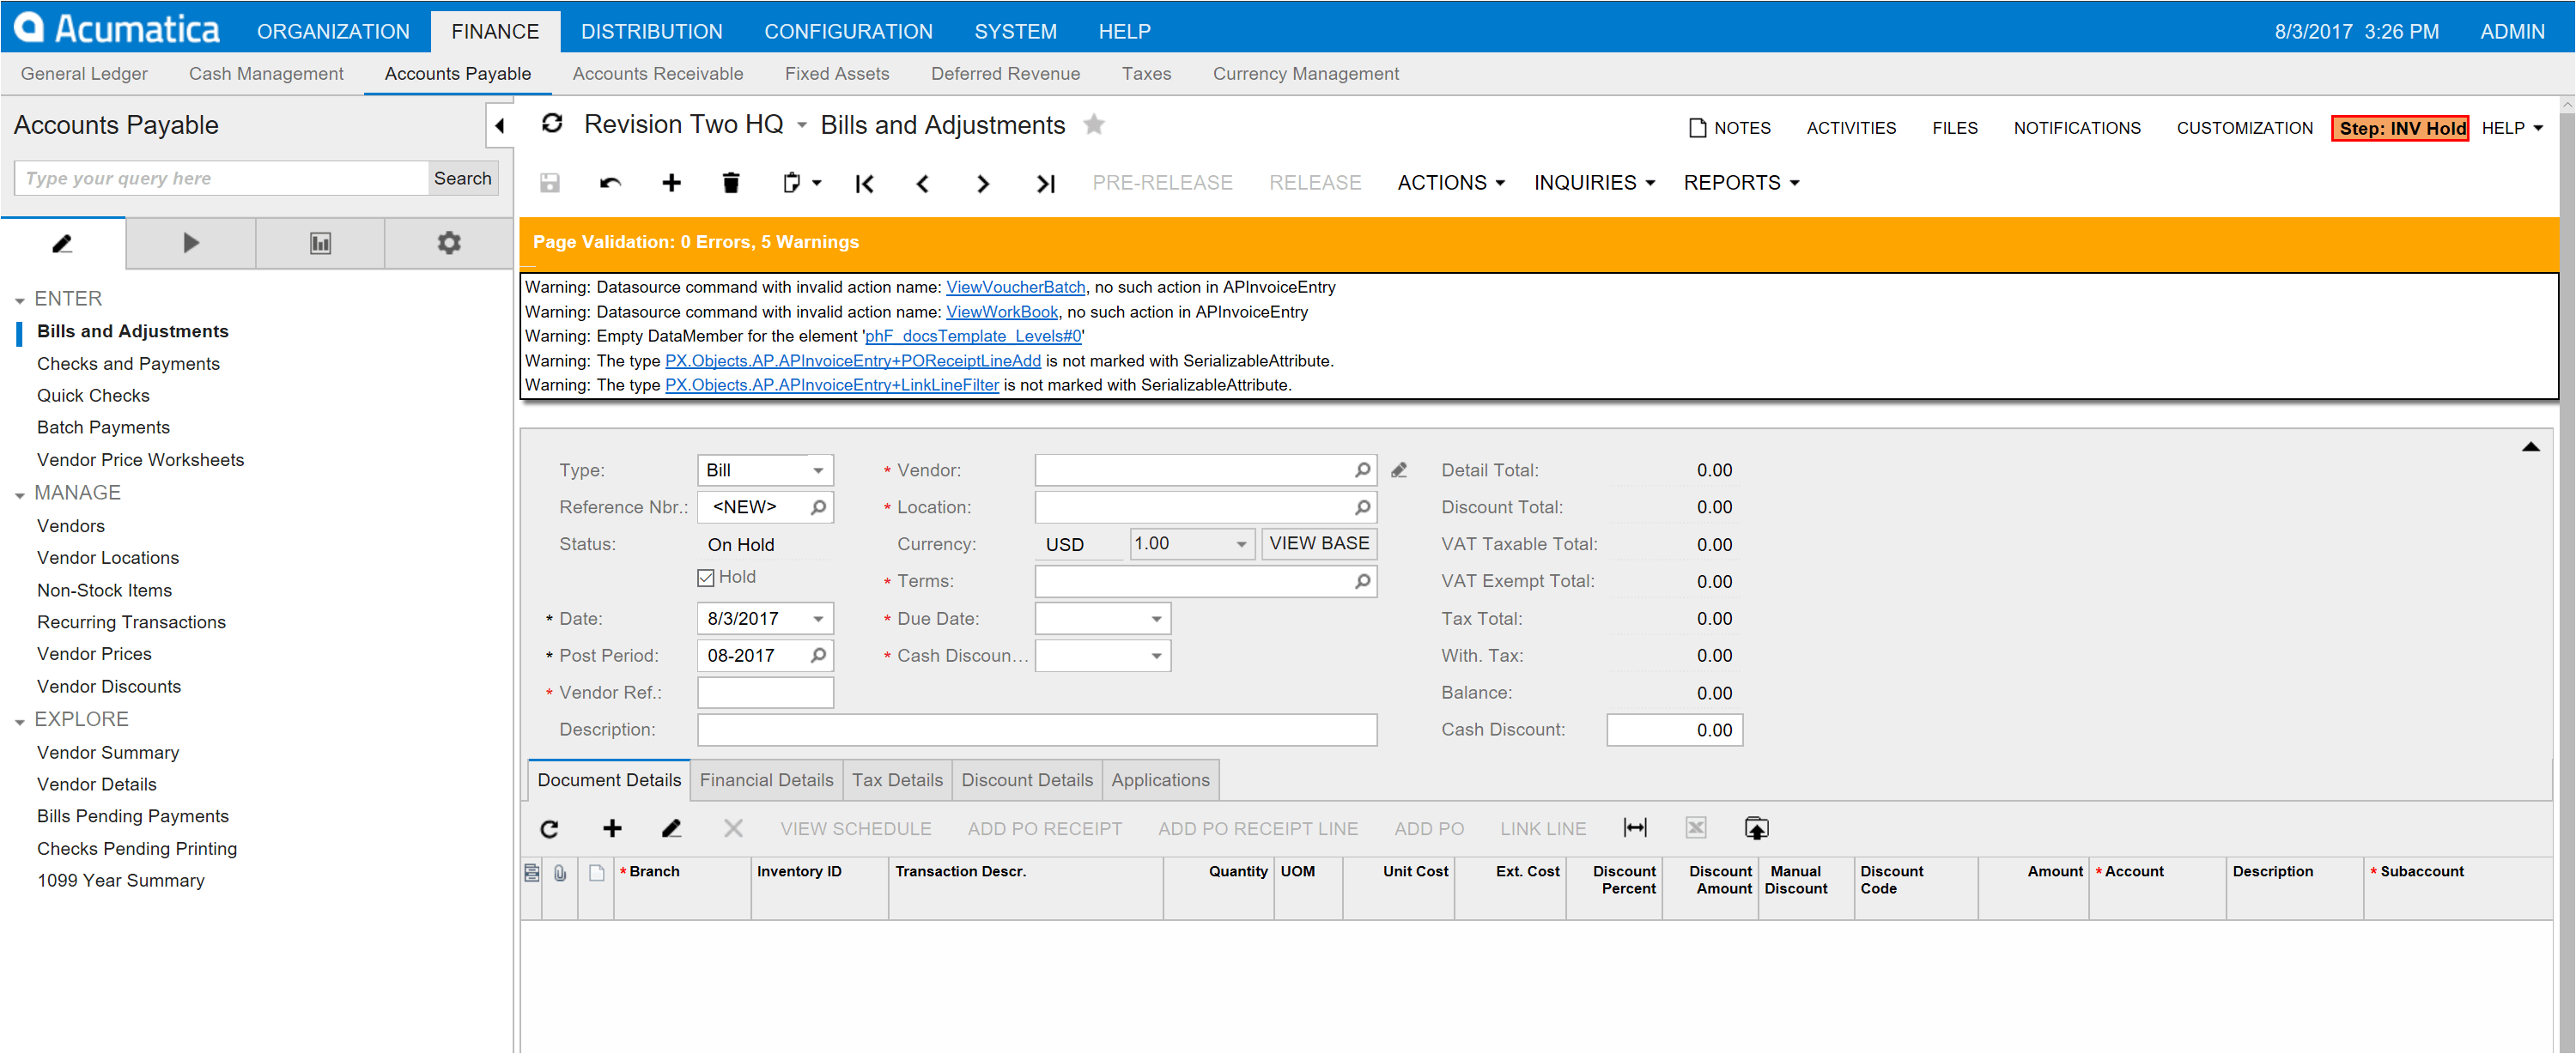The image size is (2576, 1054).
Task: Click the Delete Record icon
Action: click(731, 182)
